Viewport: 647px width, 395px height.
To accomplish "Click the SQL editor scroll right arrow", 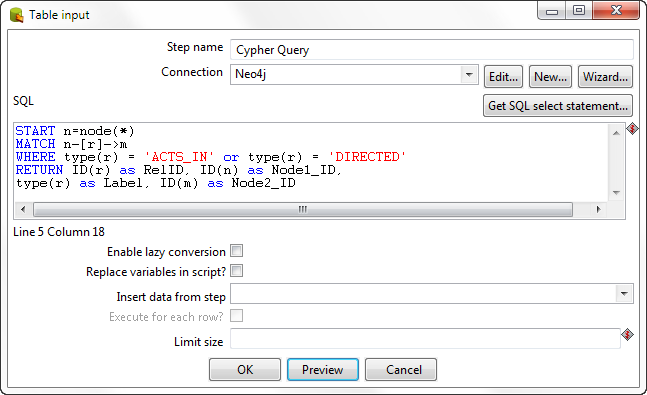I will tap(598, 209).
